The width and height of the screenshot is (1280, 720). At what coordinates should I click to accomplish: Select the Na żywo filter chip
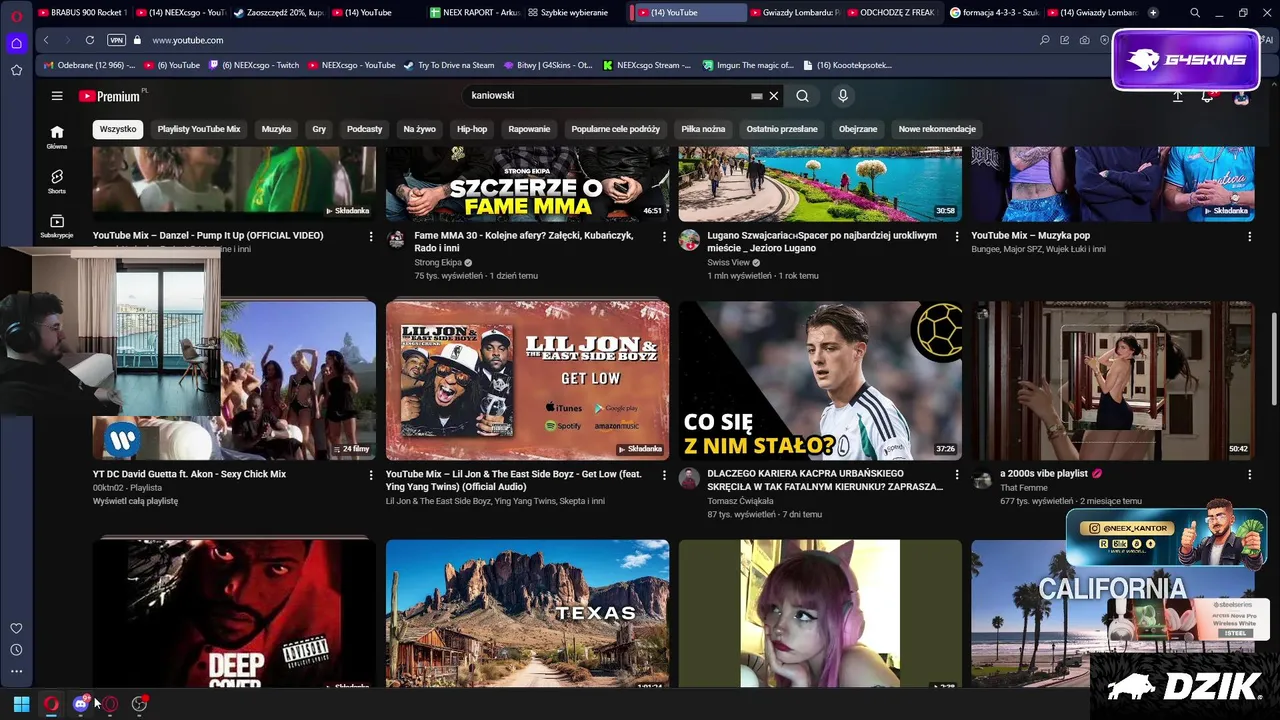point(420,129)
